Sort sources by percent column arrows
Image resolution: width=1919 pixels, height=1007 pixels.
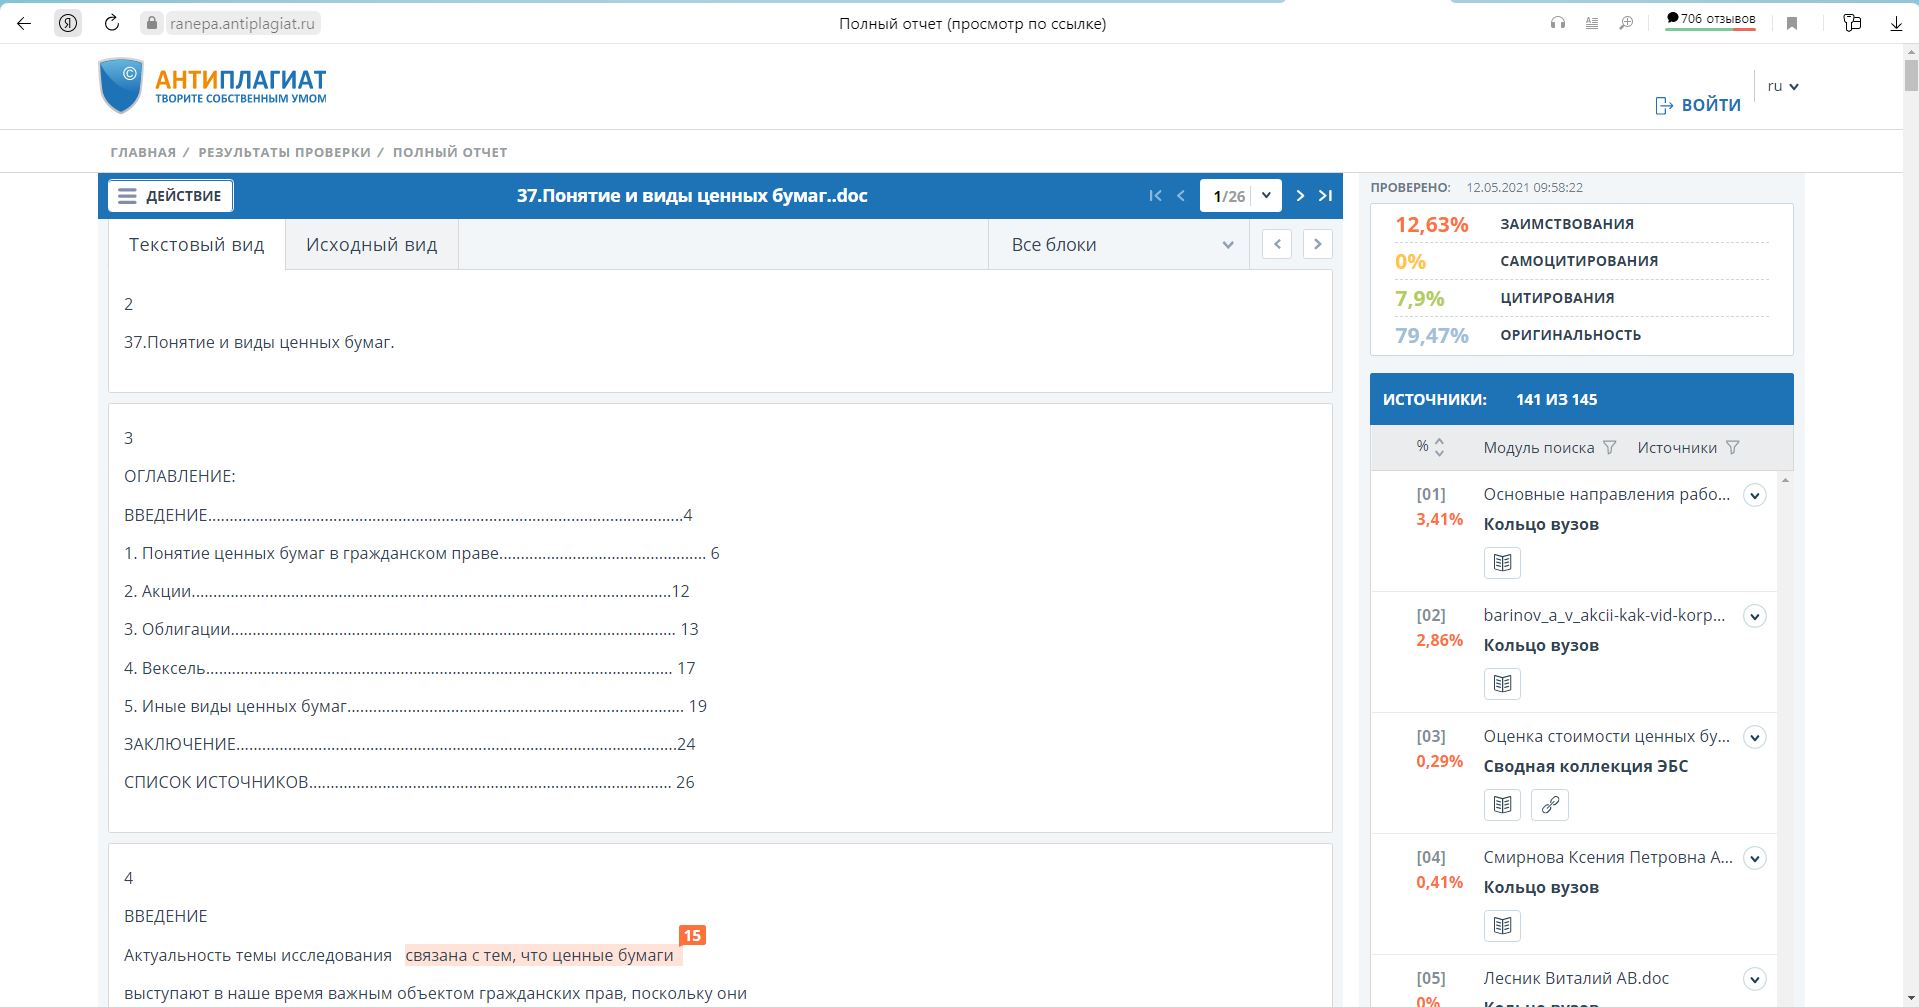[1439, 447]
